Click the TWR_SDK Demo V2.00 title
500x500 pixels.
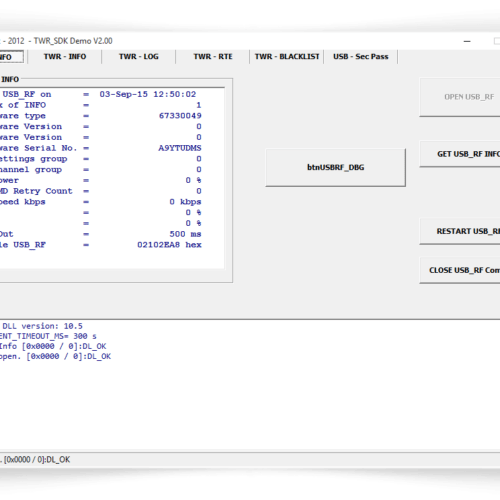pyautogui.click(x=73, y=41)
